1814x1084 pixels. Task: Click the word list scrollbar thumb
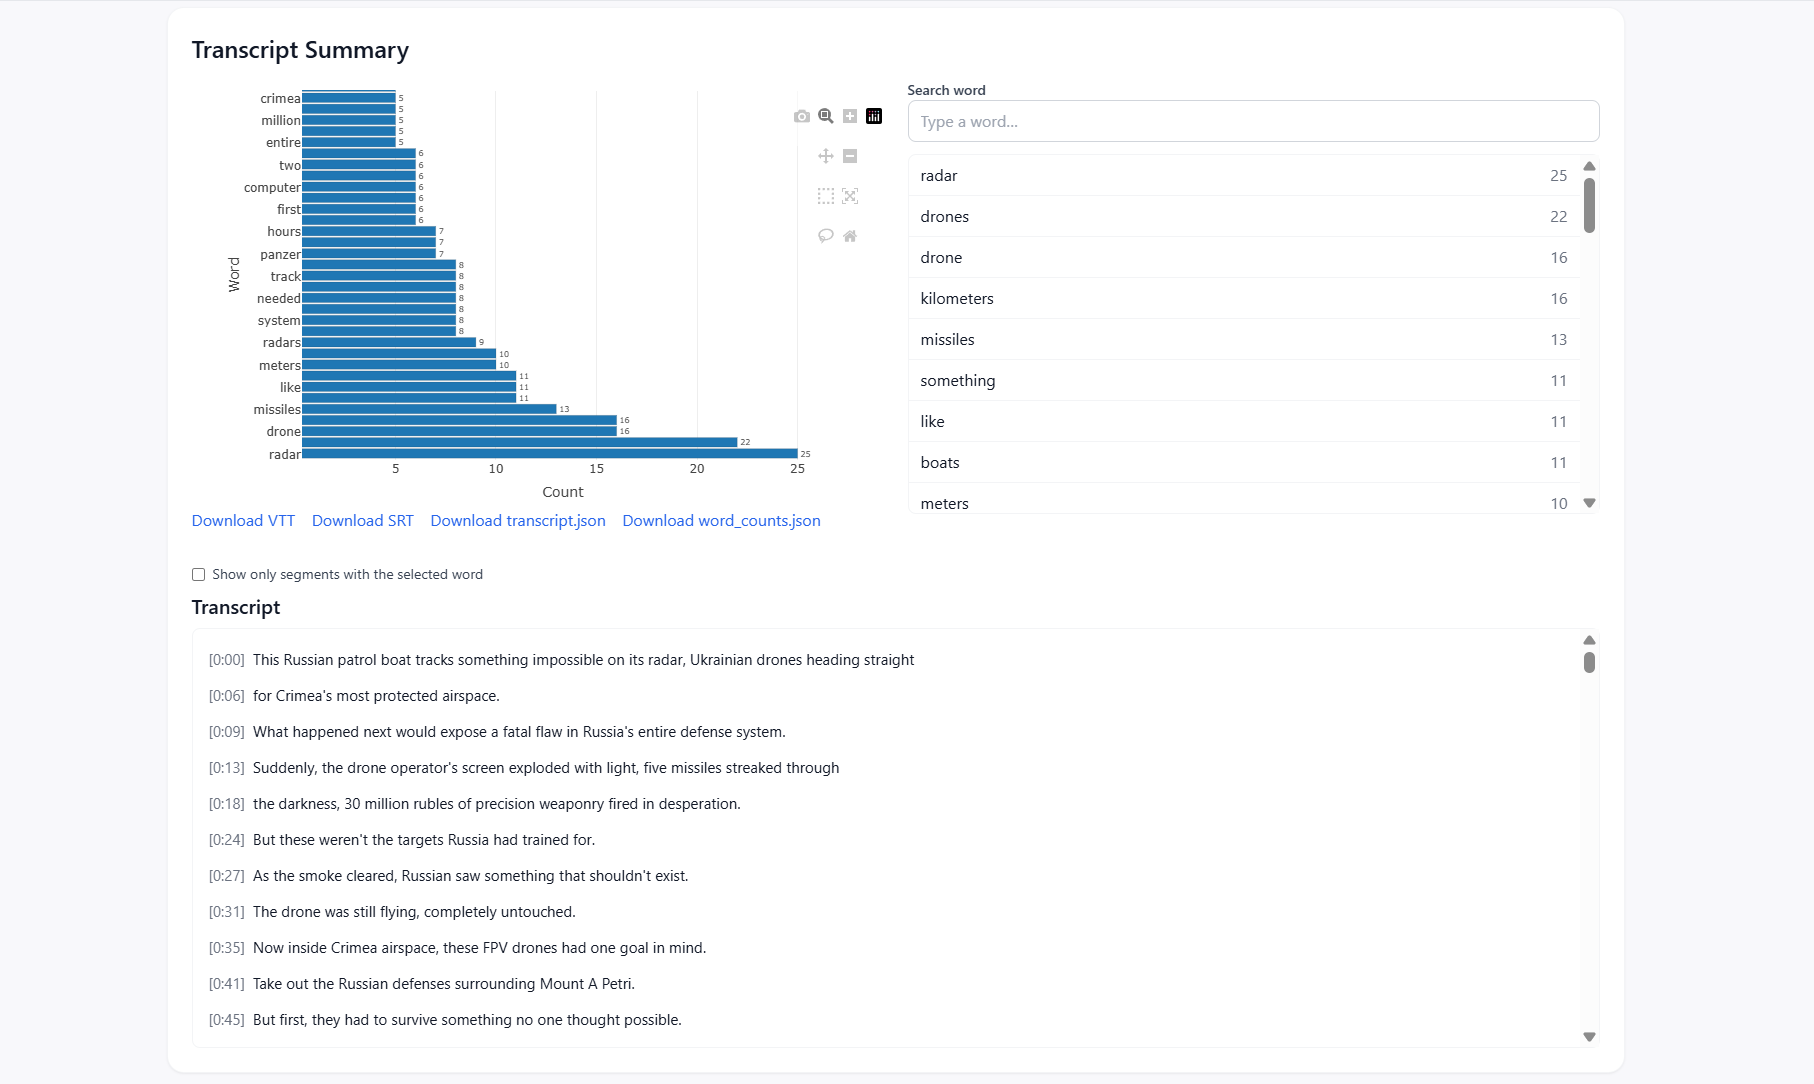point(1589,205)
